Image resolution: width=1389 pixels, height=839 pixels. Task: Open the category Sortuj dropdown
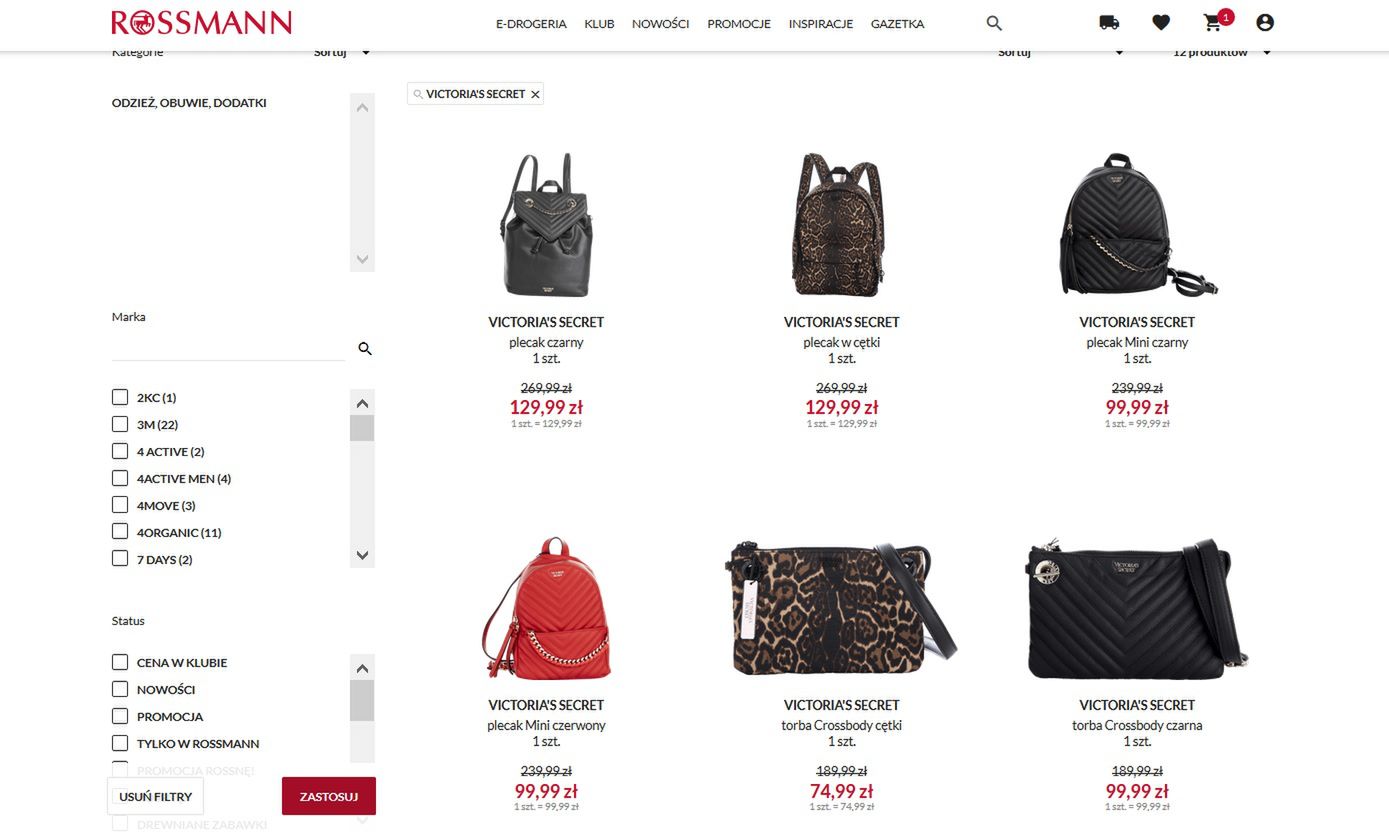pyautogui.click(x=342, y=53)
